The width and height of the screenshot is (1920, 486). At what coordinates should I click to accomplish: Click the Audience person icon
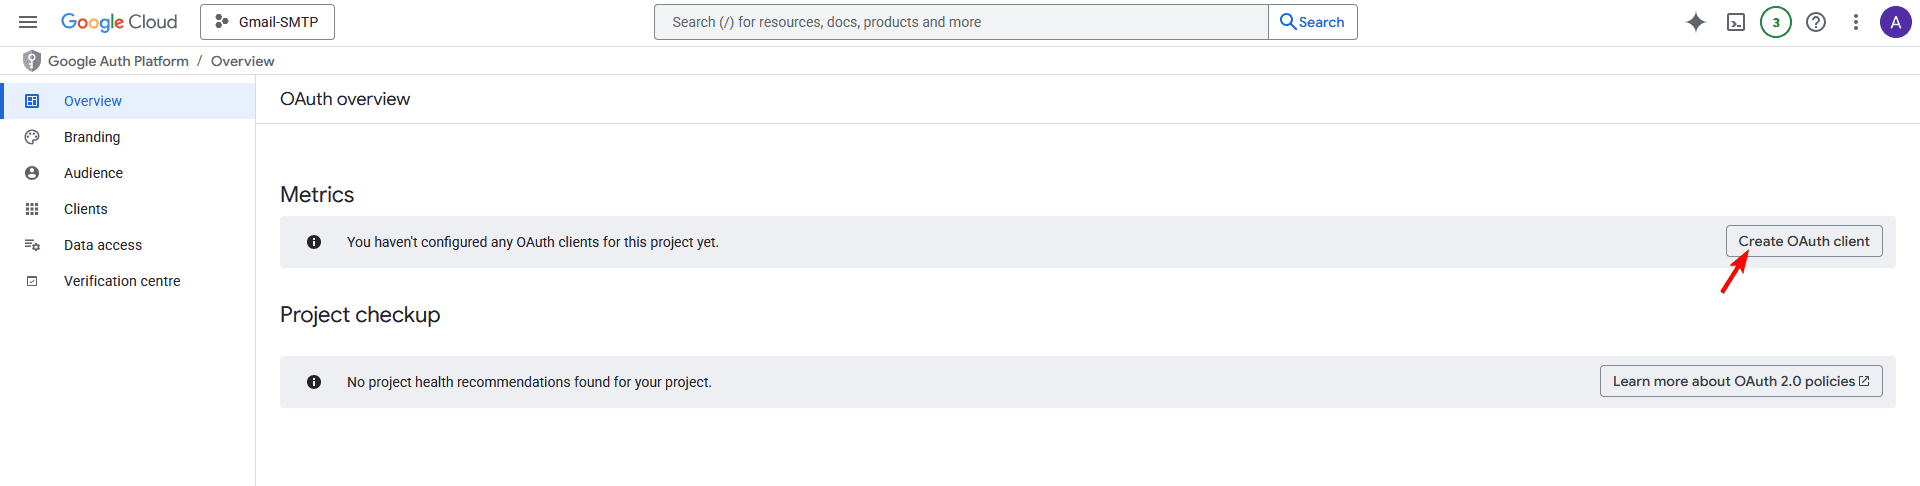pos(32,173)
